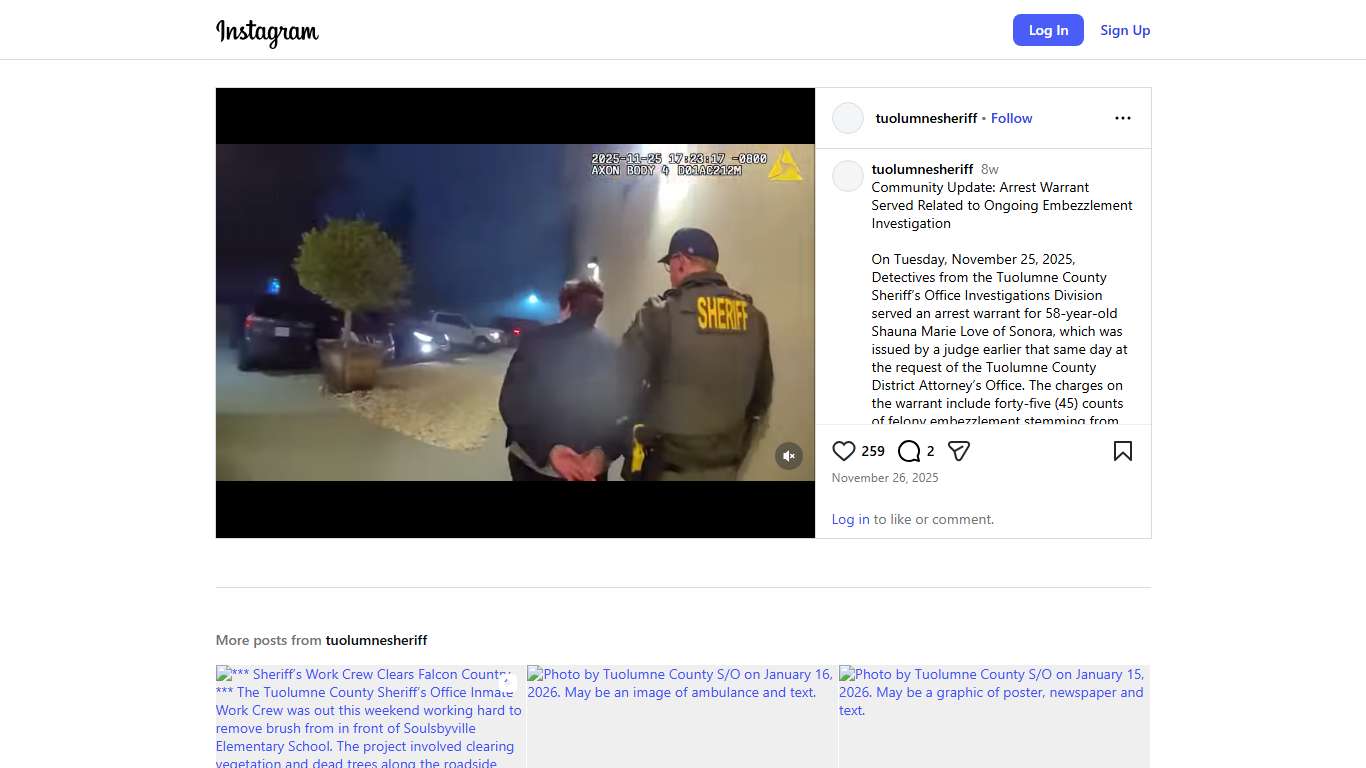Open the Sign Up link
This screenshot has width=1366, height=768.
1125,30
